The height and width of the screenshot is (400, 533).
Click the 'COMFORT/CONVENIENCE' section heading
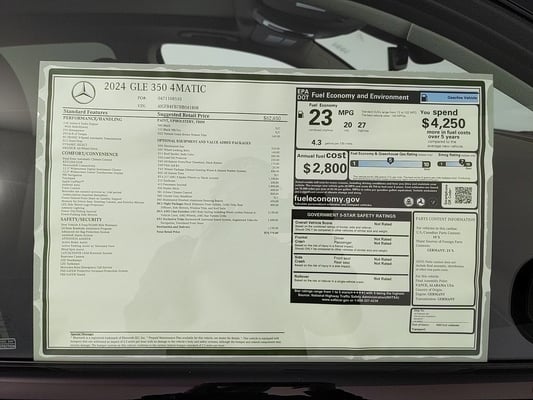(90, 154)
